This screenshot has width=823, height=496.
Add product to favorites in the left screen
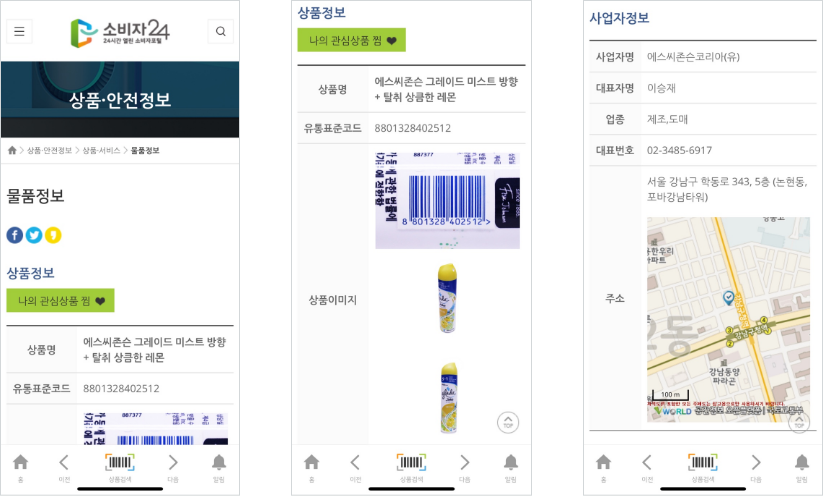(x=60, y=301)
